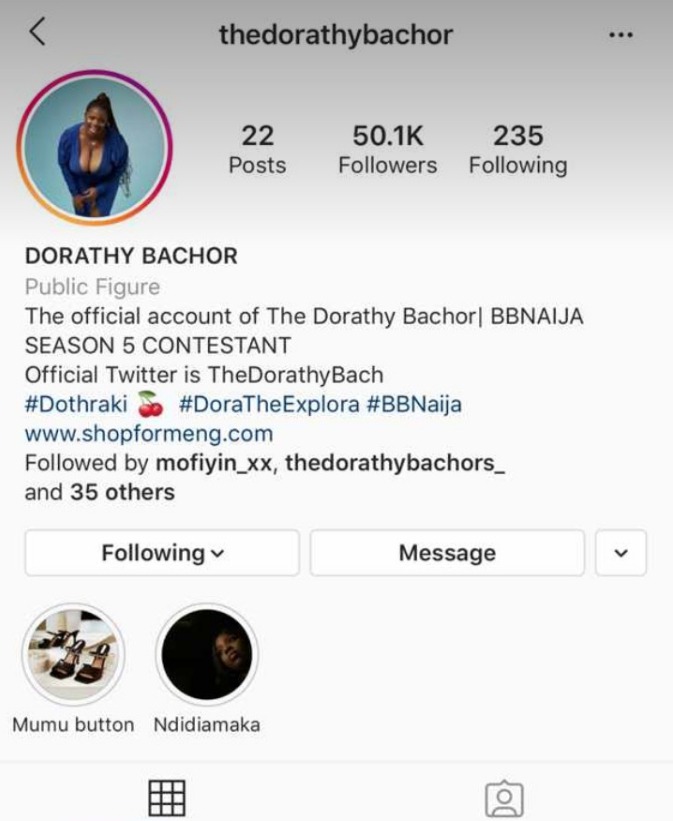Switch to the tagged photos tab
The height and width of the screenshot is (821, 673).
pos(504,799)
